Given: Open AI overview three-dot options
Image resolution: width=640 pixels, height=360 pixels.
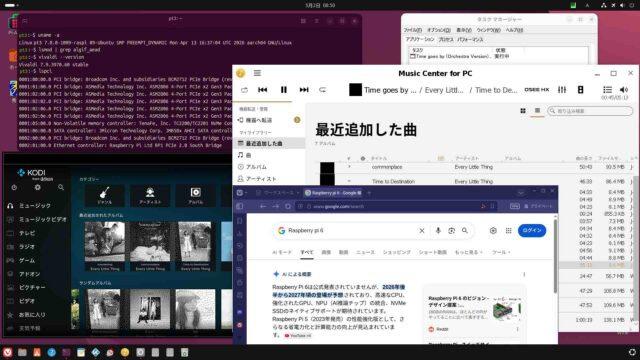Looking at the screenshot, I should [x=524, y=274].
